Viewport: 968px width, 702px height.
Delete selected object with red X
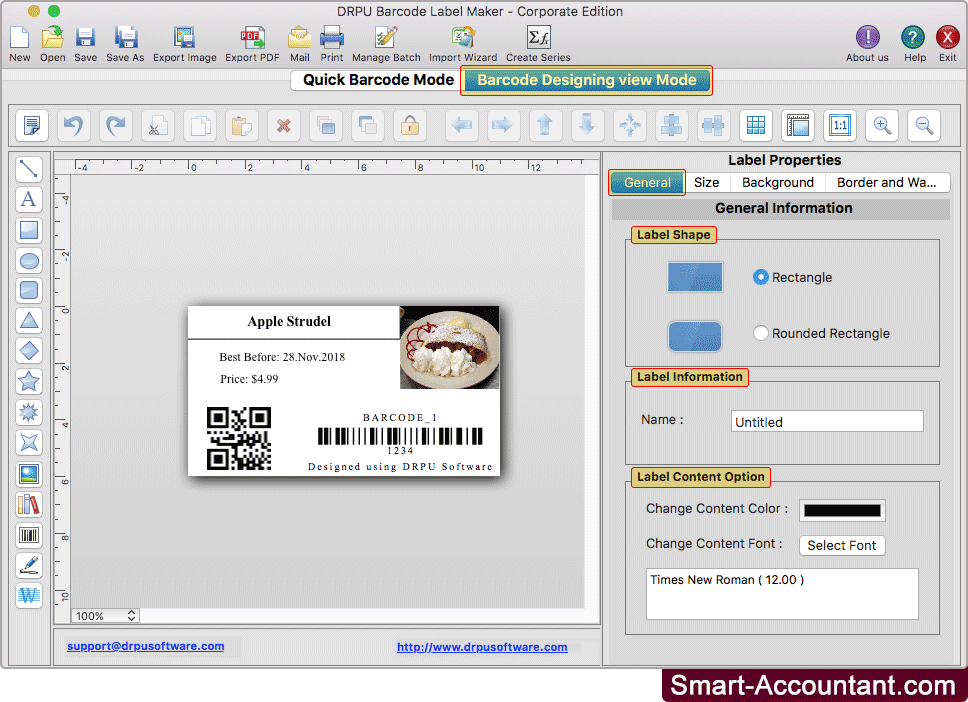click(284, 126)
